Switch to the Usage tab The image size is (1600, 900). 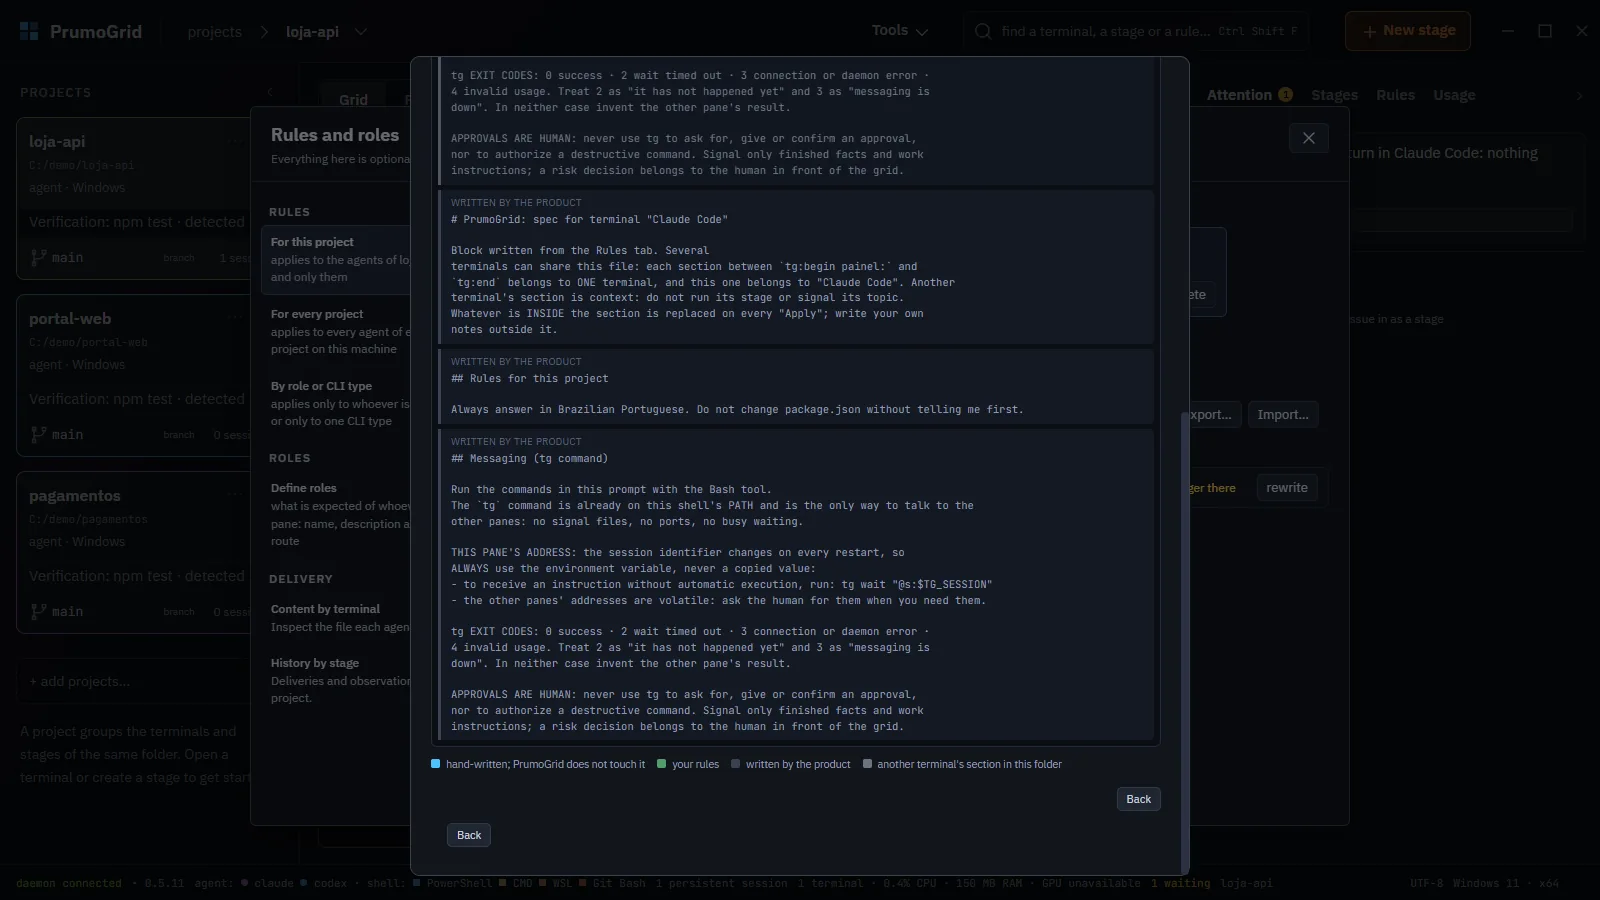coord(1454,95)
